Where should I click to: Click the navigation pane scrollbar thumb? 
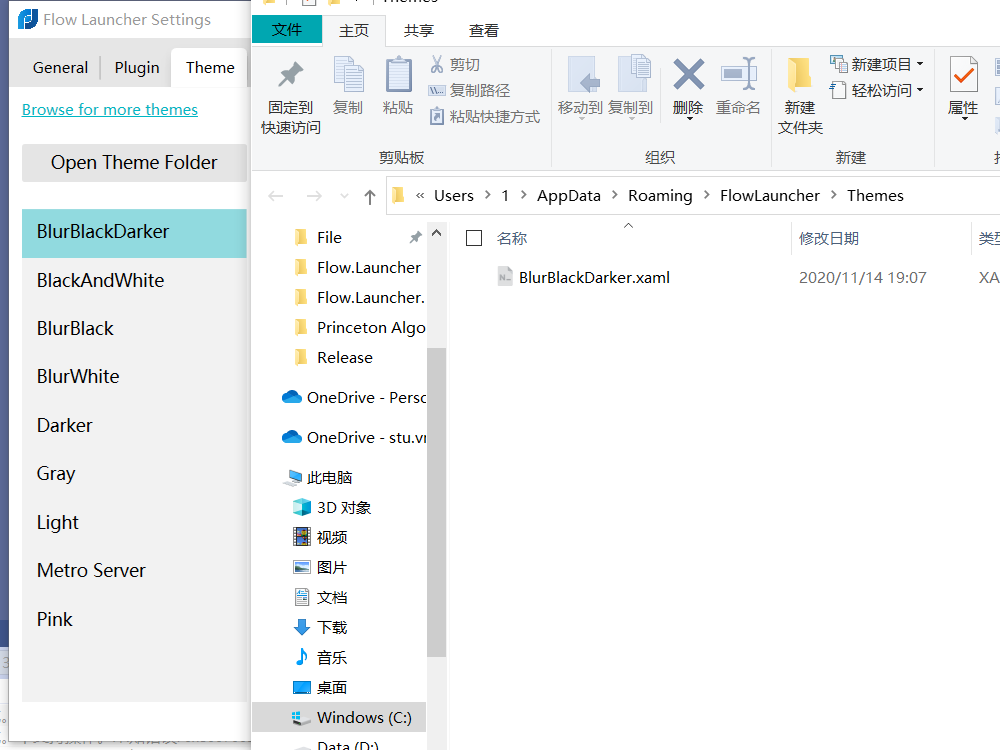click(x=436, y=502)
